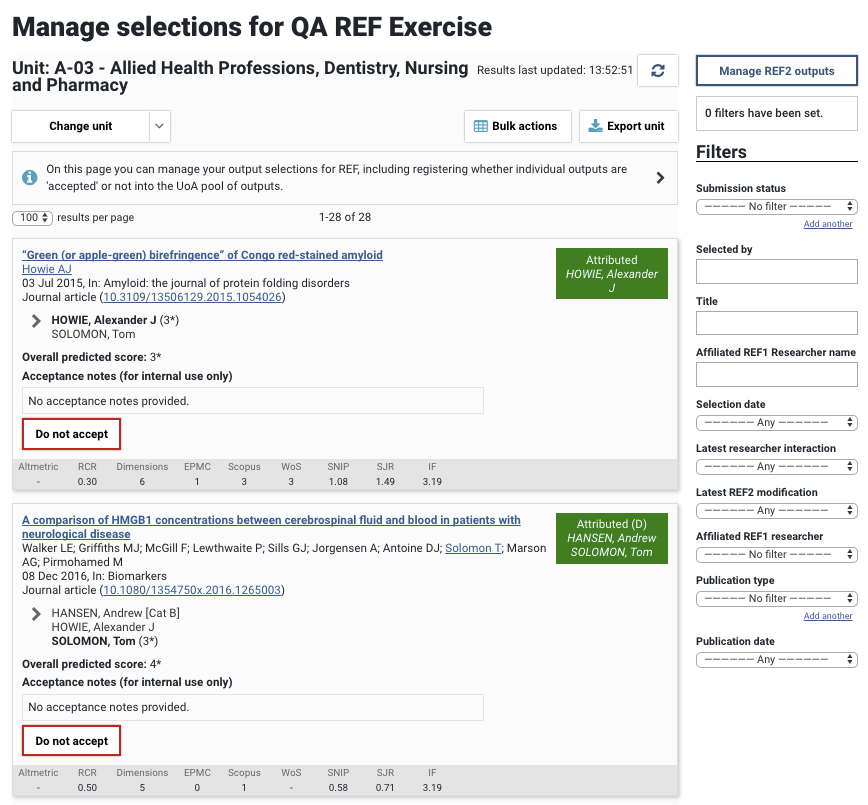Expand the HOWIE, Alexander J researcher row chevron
Image resolution: width=868 pixels, height=805 pixels.
point(37,321)
